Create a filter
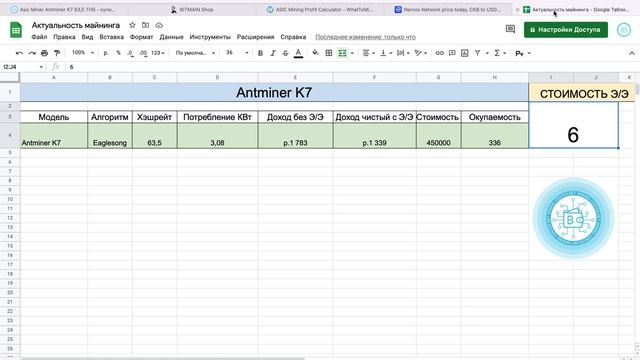 coord(478,53)
